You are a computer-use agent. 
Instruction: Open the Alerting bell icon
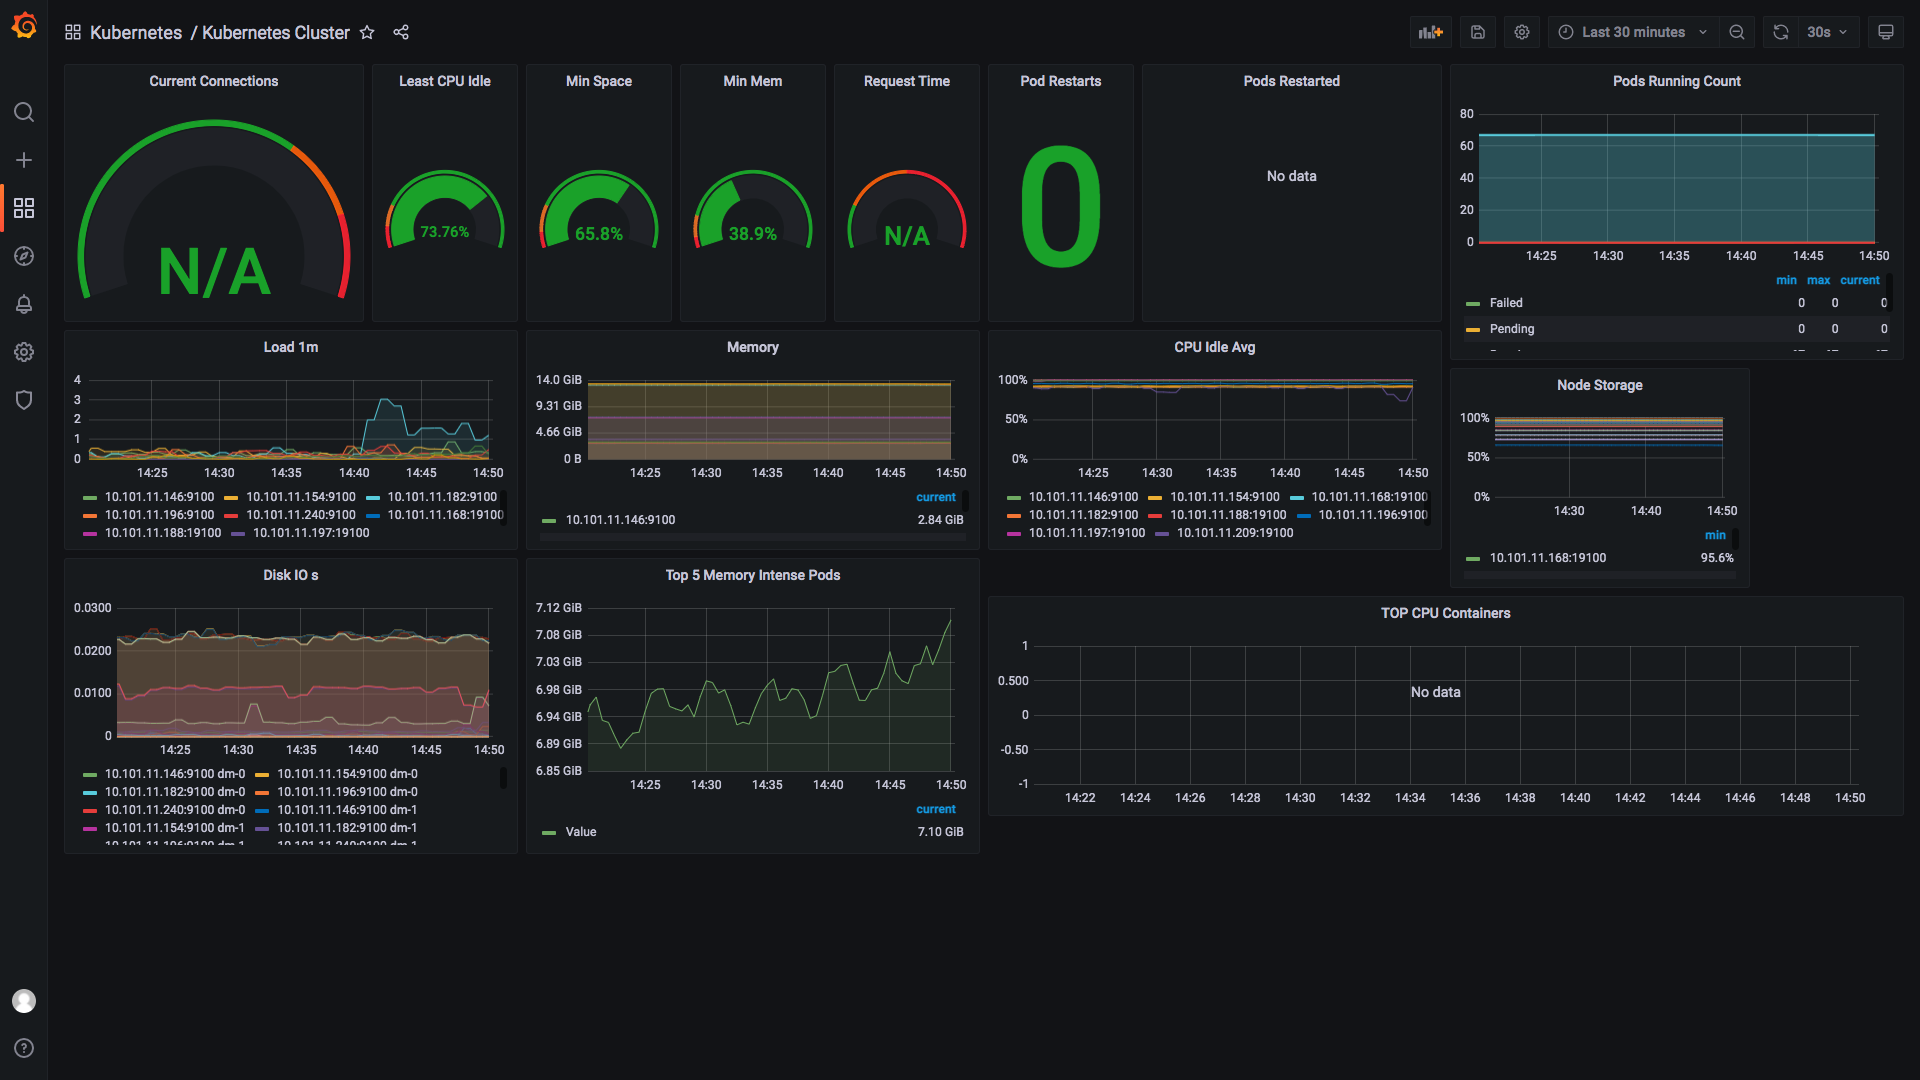(24, 304)
